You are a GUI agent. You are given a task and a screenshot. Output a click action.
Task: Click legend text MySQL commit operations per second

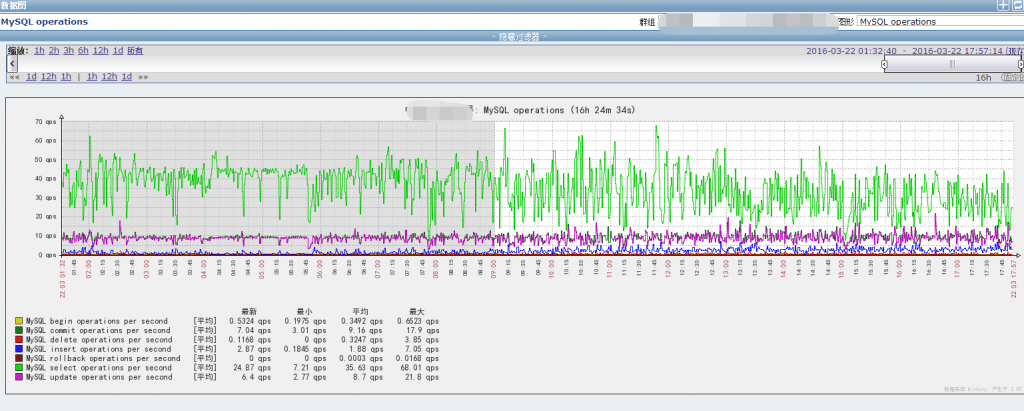click(x=99, y=331)
